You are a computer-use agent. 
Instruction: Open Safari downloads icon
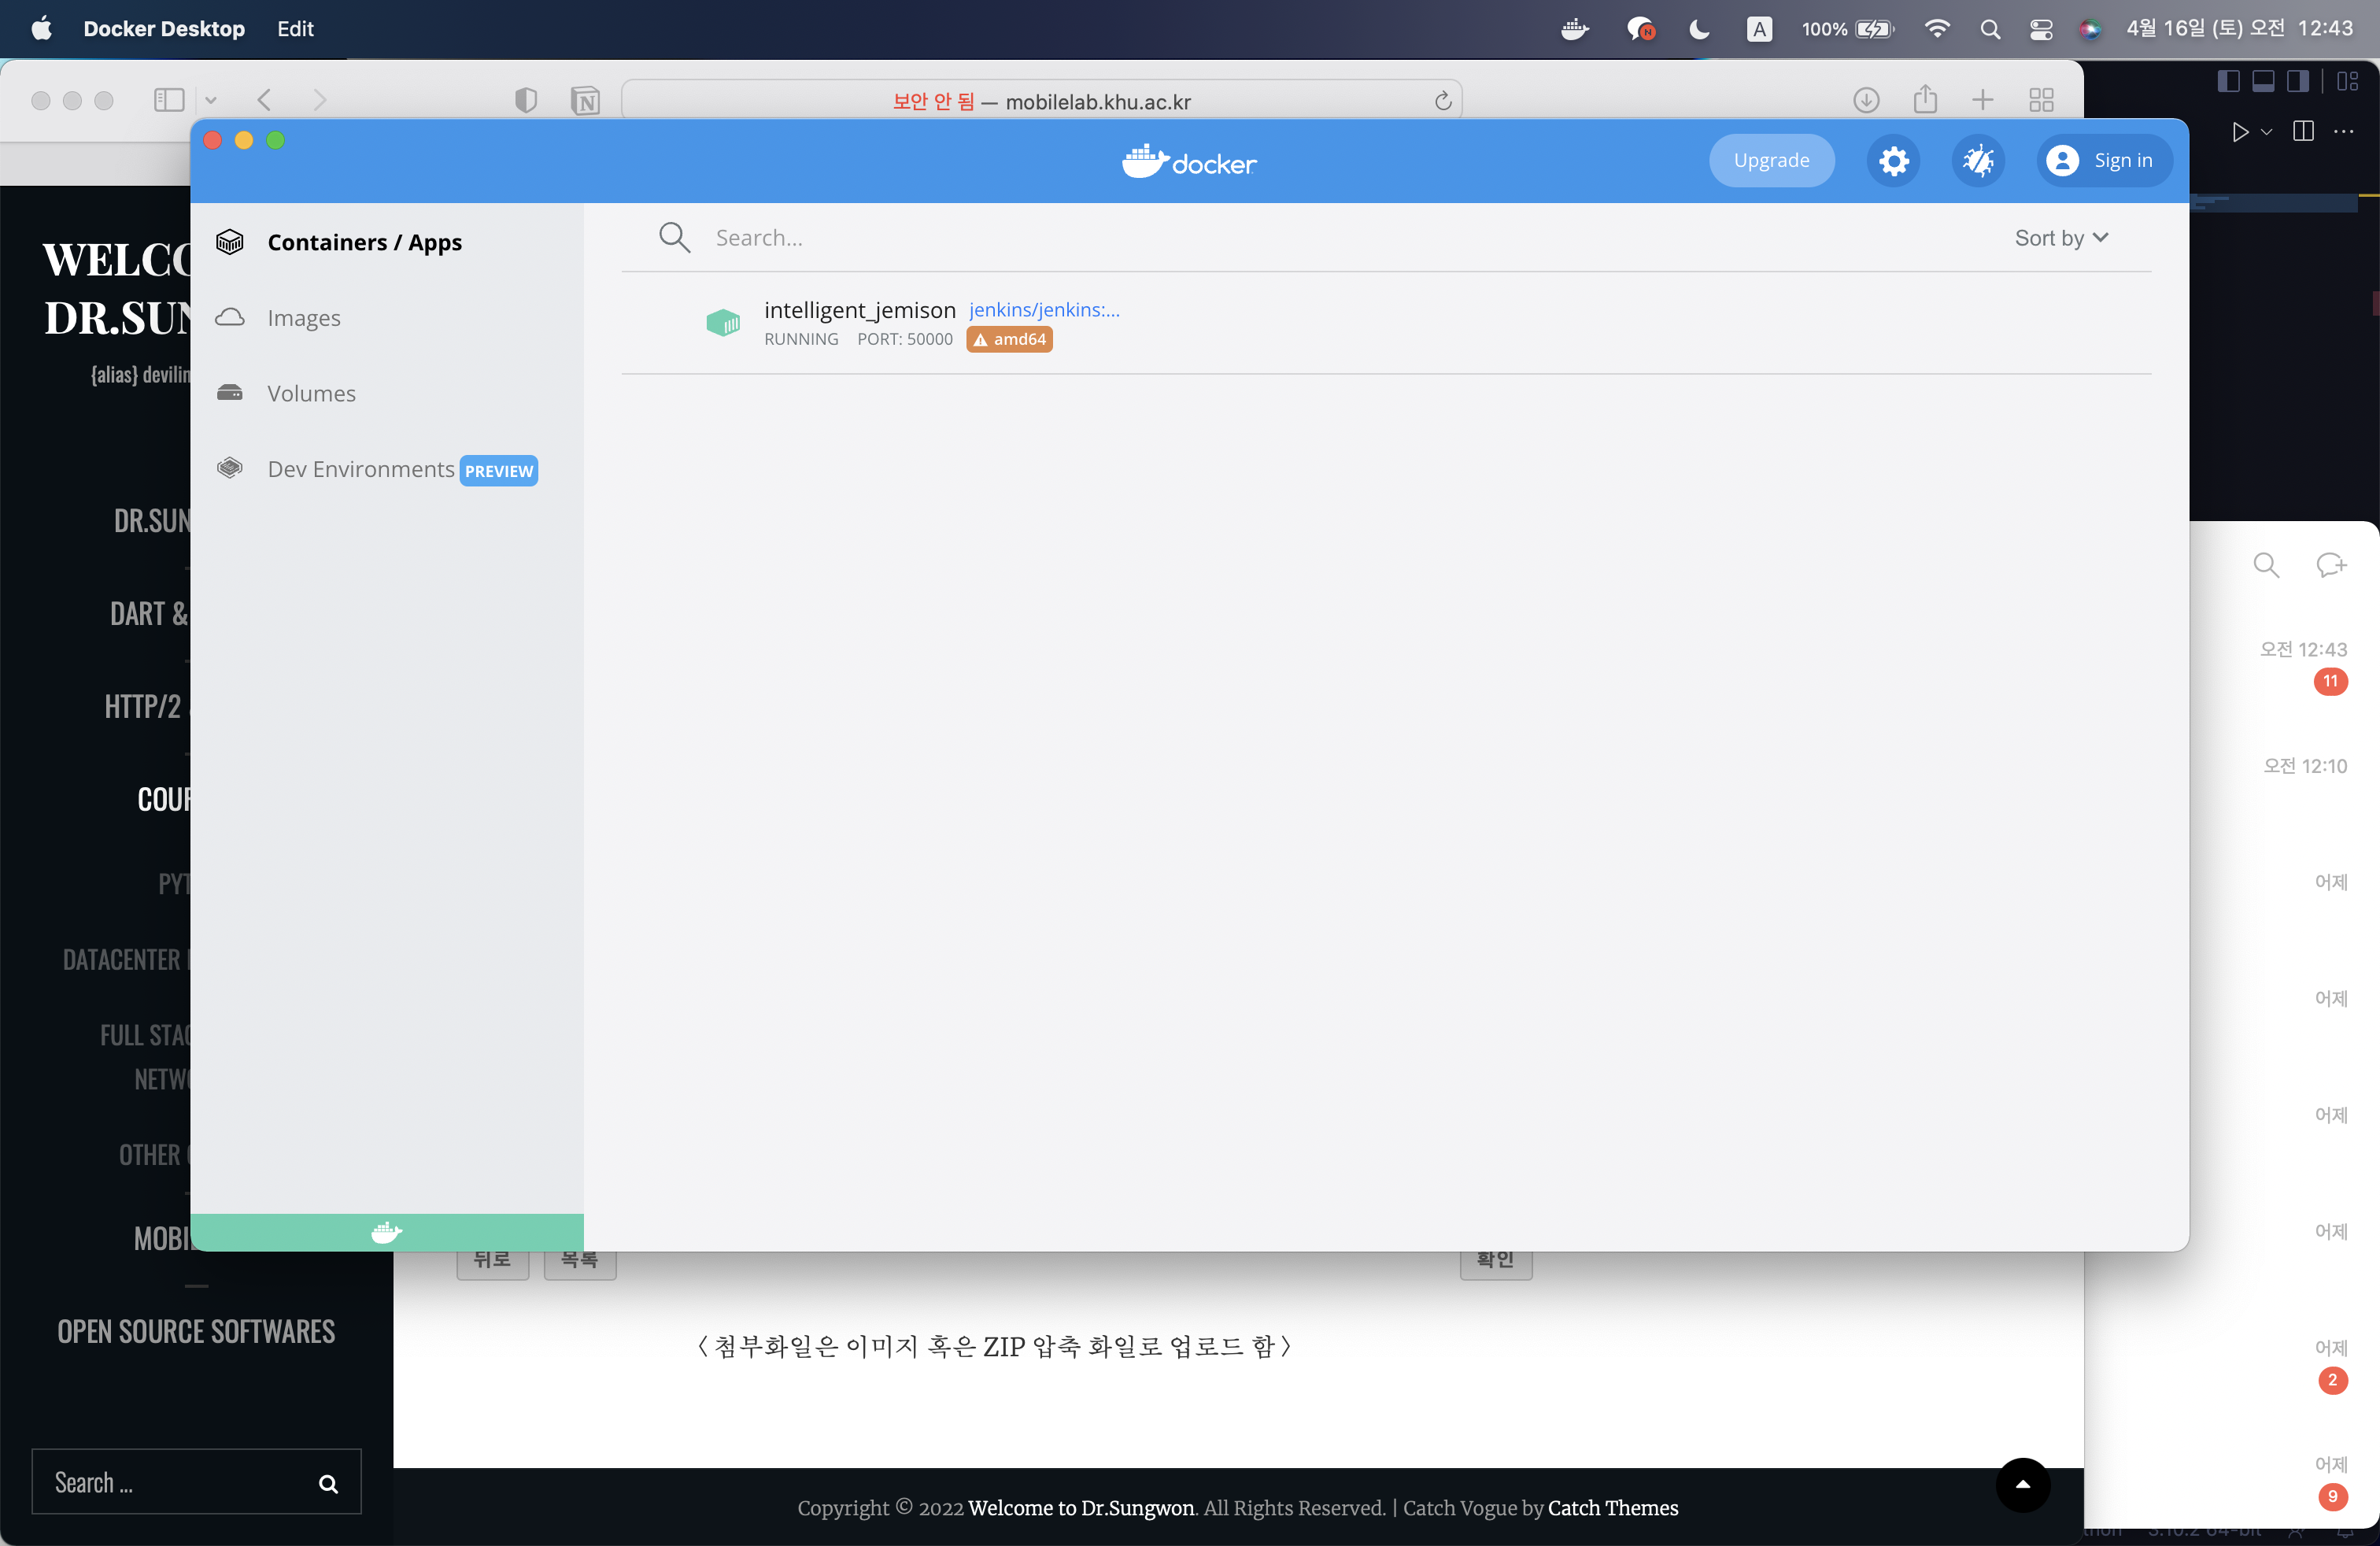1866,100
